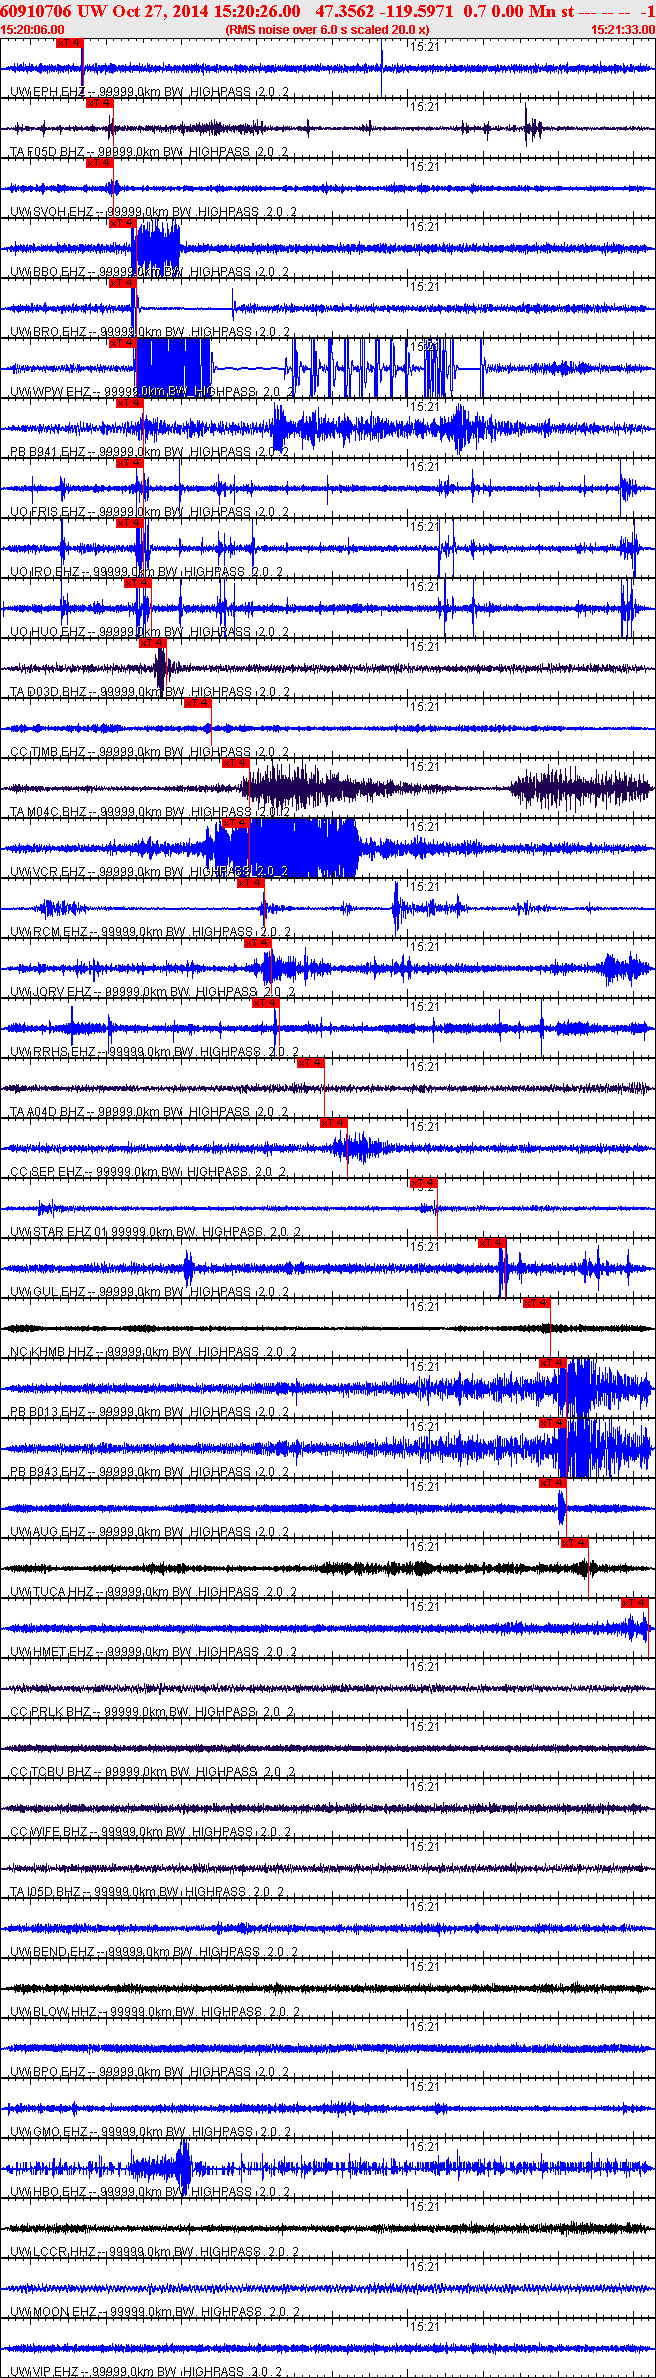The image size is (656, 2378).
Task: Select the pick marker on UW BBO trace
Action: click(122, 223)
